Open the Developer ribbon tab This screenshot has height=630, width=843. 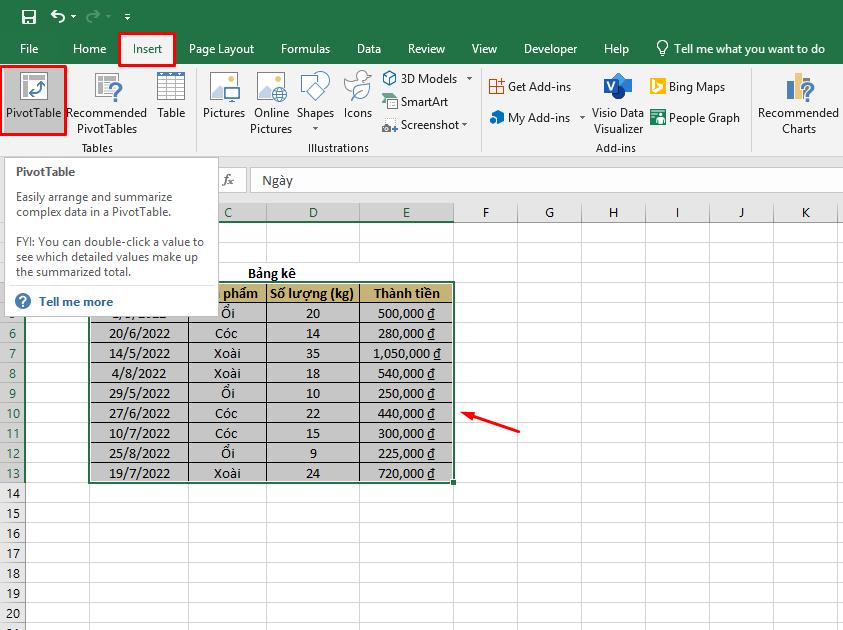pyautogui.click(x=550, y=48)
